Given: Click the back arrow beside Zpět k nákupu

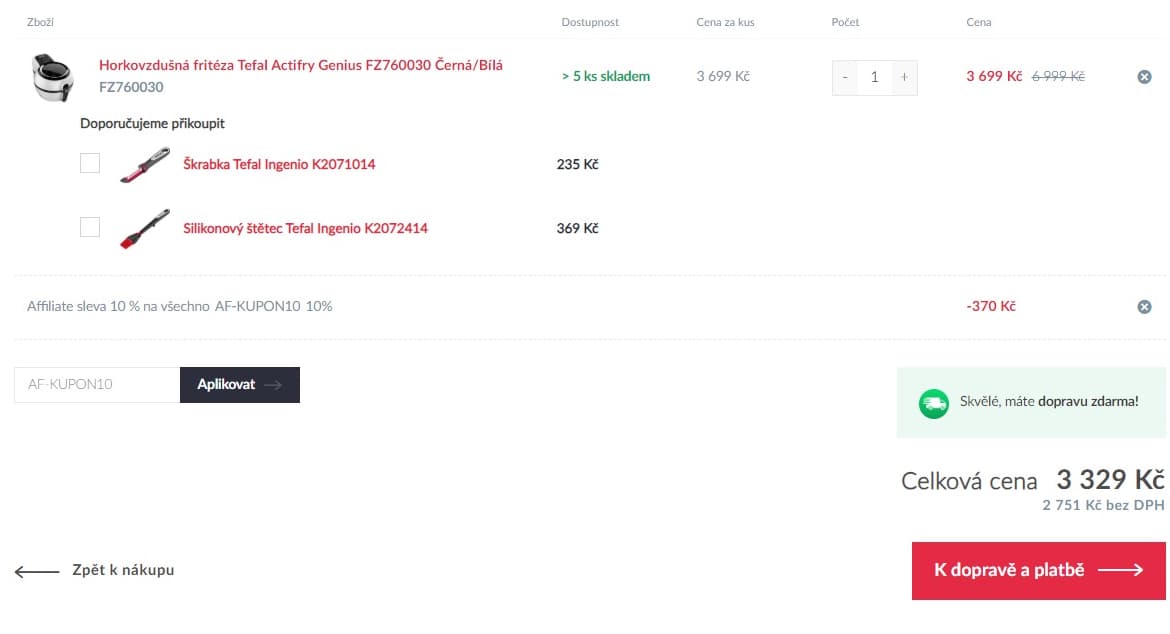Looking at the screenshot, I should click(37, 571).
